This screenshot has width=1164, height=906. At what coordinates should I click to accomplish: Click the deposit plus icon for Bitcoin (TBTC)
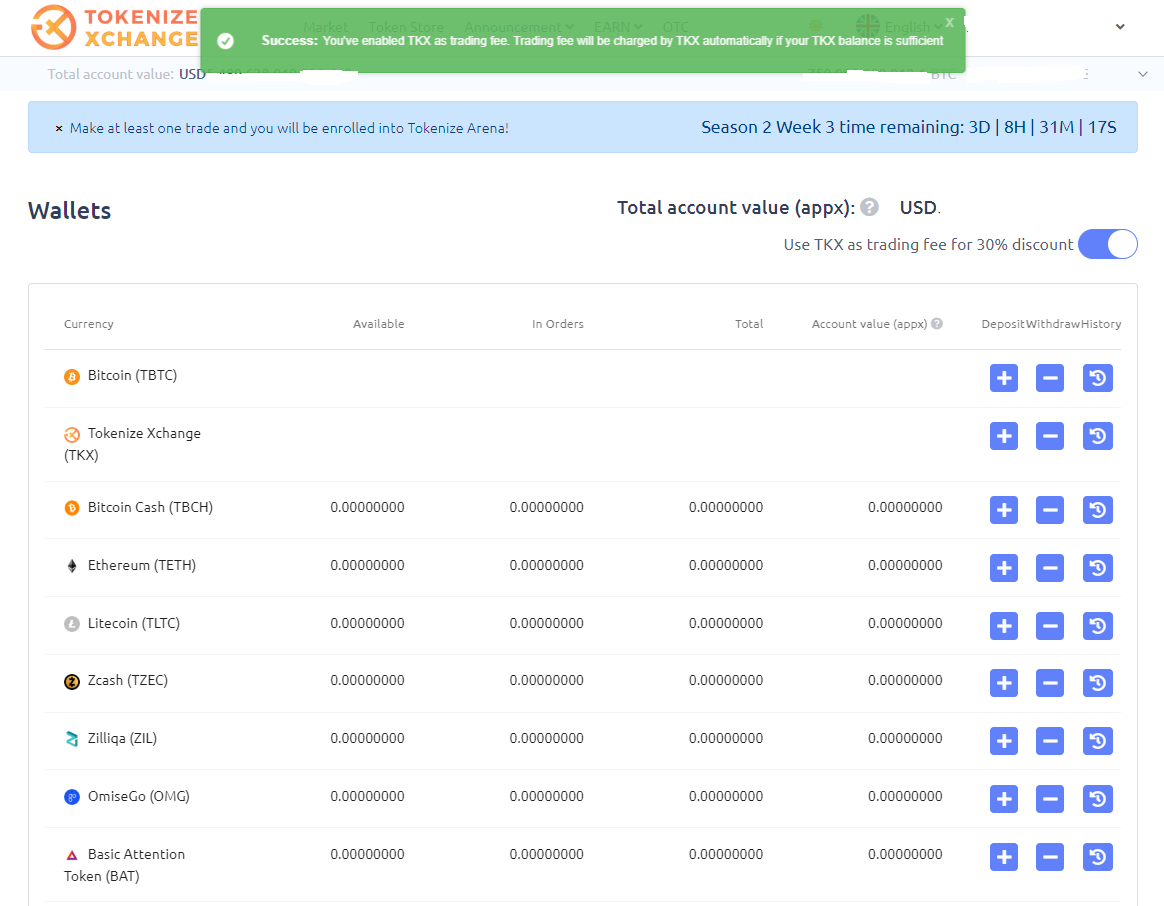1004,378
